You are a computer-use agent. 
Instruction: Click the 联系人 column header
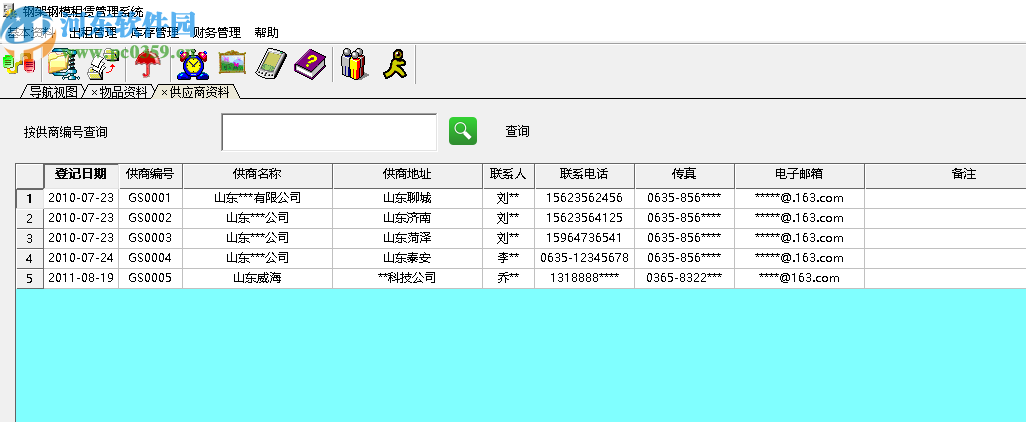pos(508,174)
